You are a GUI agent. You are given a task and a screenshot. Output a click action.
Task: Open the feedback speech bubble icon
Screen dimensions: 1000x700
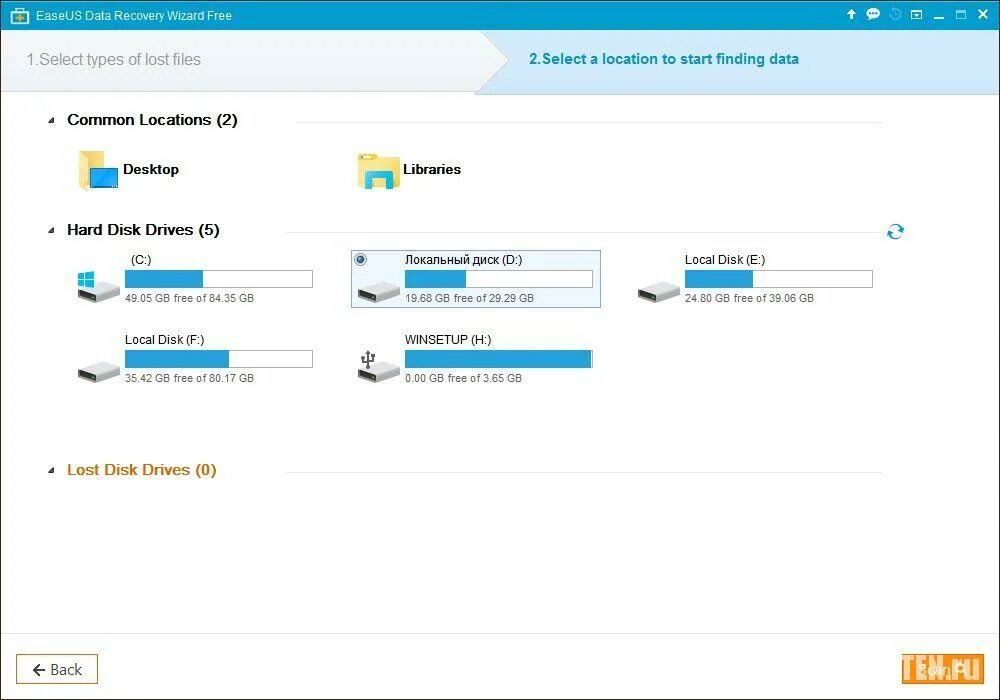873,14
